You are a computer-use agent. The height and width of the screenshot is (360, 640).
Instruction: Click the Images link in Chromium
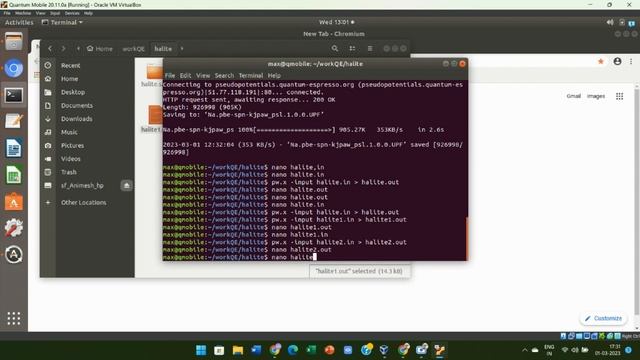[x=596, y=96]
